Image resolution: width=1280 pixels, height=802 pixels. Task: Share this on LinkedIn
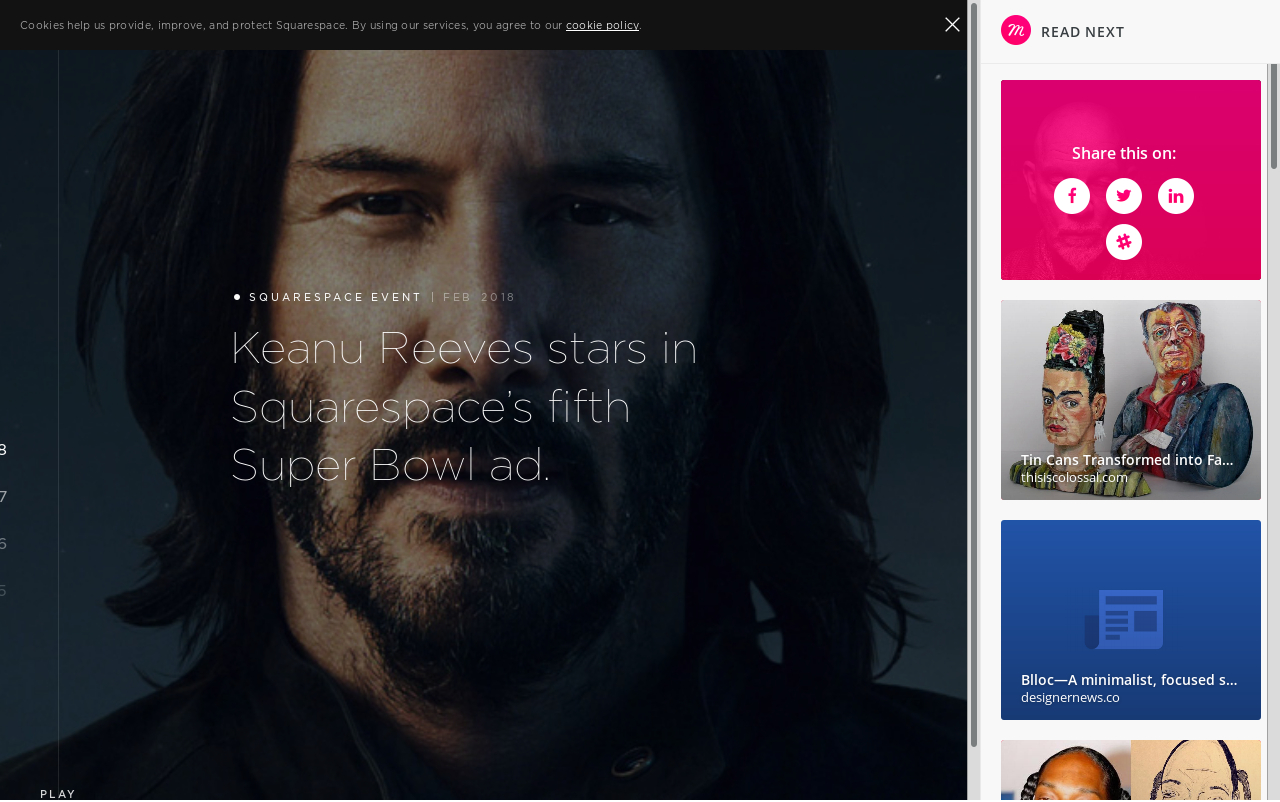[1175, 196]
